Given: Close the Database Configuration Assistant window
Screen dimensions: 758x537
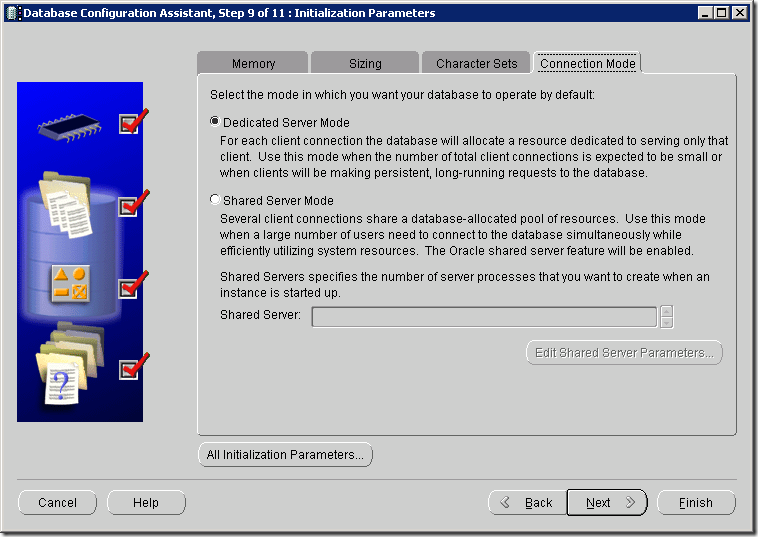Looking at the screenshot, I should [x=740, y=13].
